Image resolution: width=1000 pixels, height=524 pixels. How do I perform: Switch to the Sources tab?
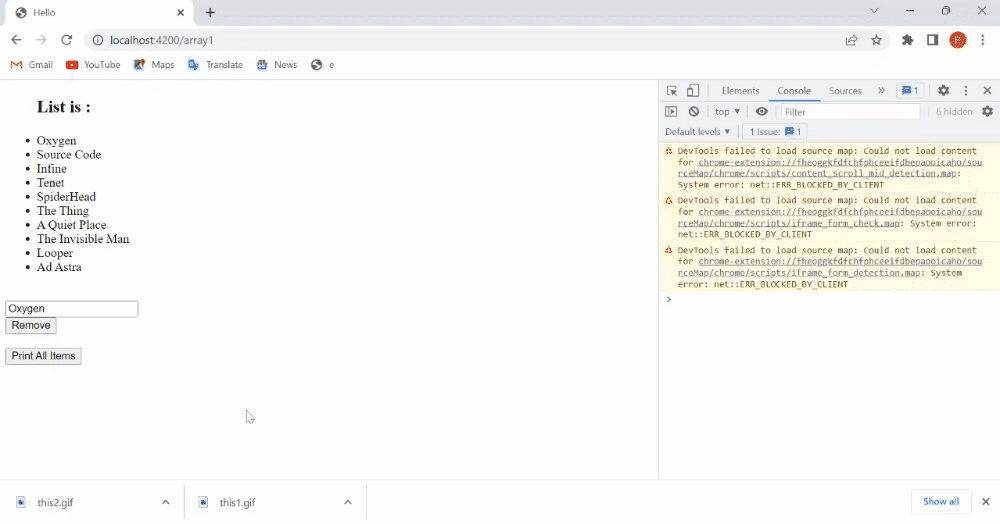[845, 91]
